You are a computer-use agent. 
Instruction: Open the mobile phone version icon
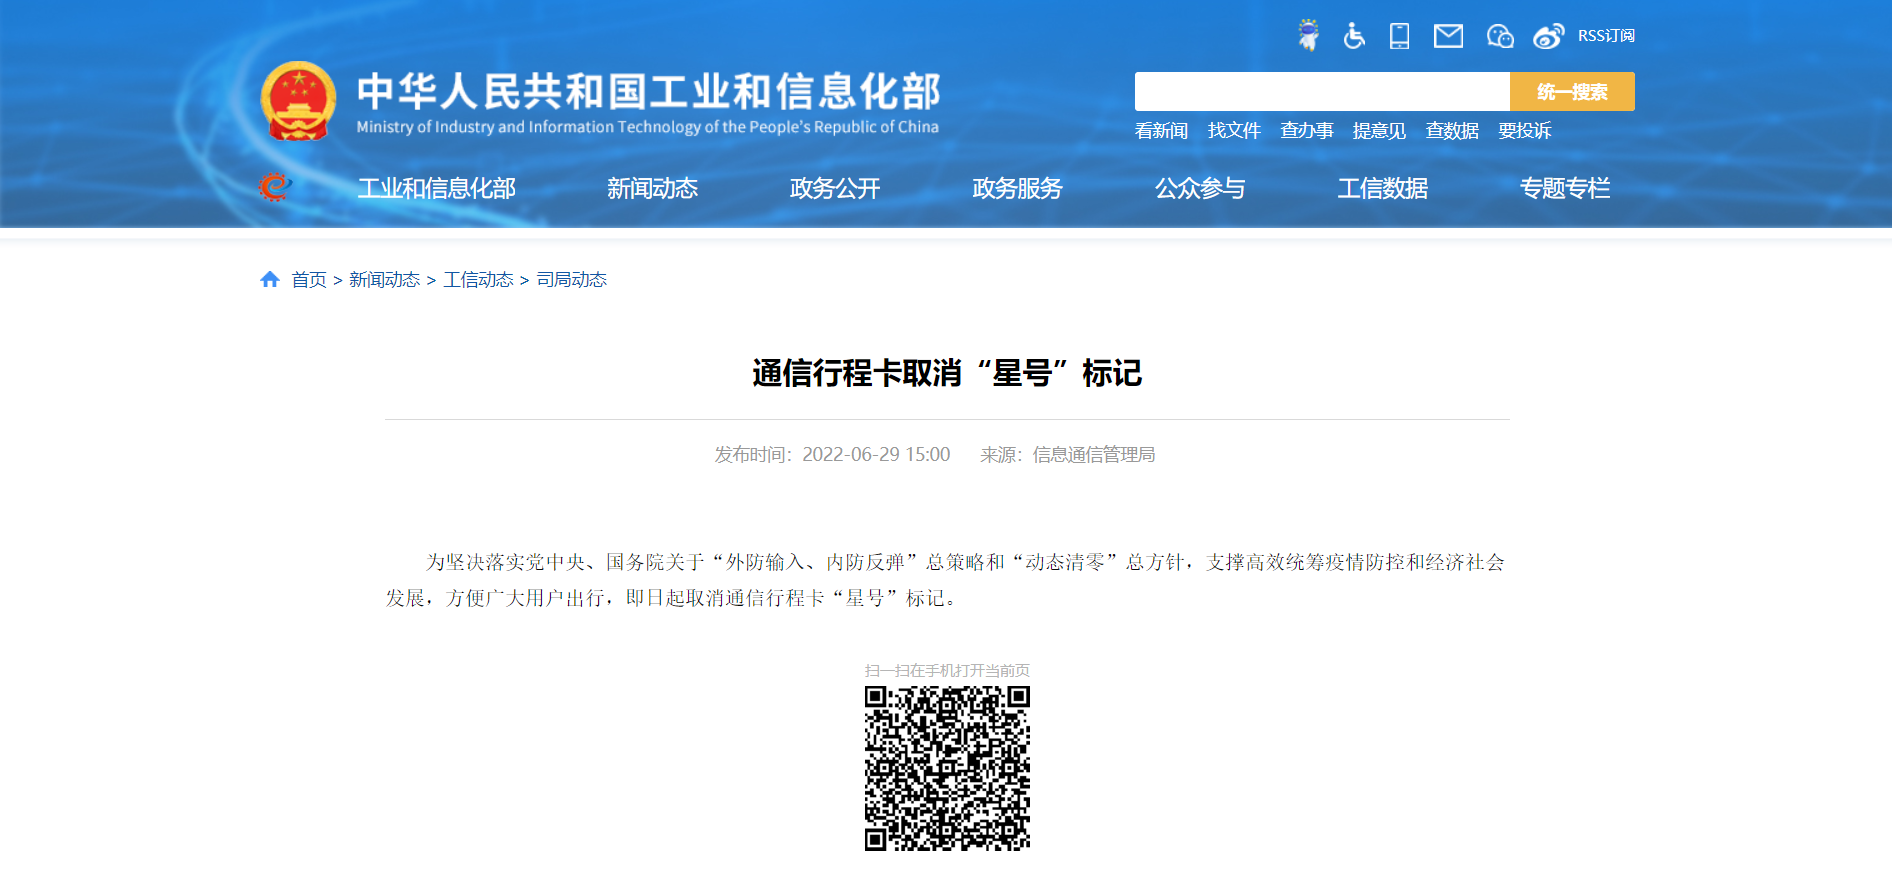(1399, 36)
